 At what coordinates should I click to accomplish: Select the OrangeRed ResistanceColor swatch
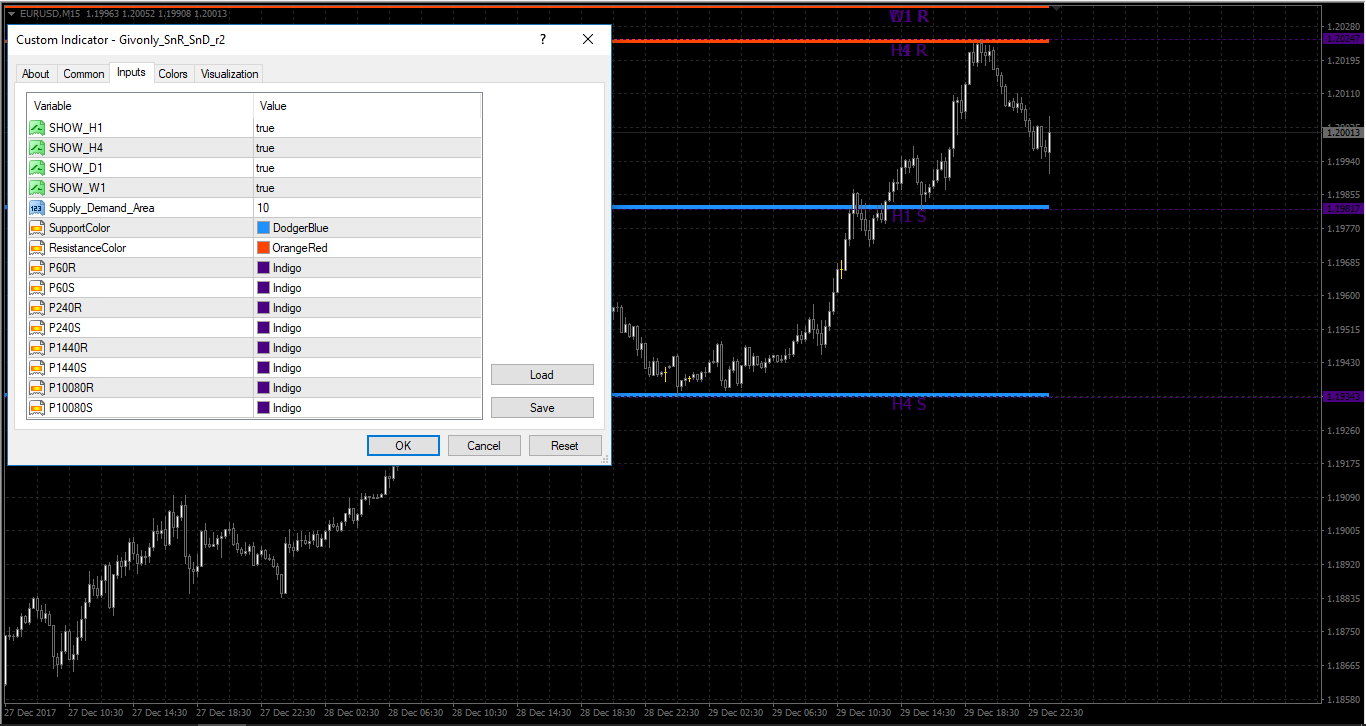[x=264, y=248]
